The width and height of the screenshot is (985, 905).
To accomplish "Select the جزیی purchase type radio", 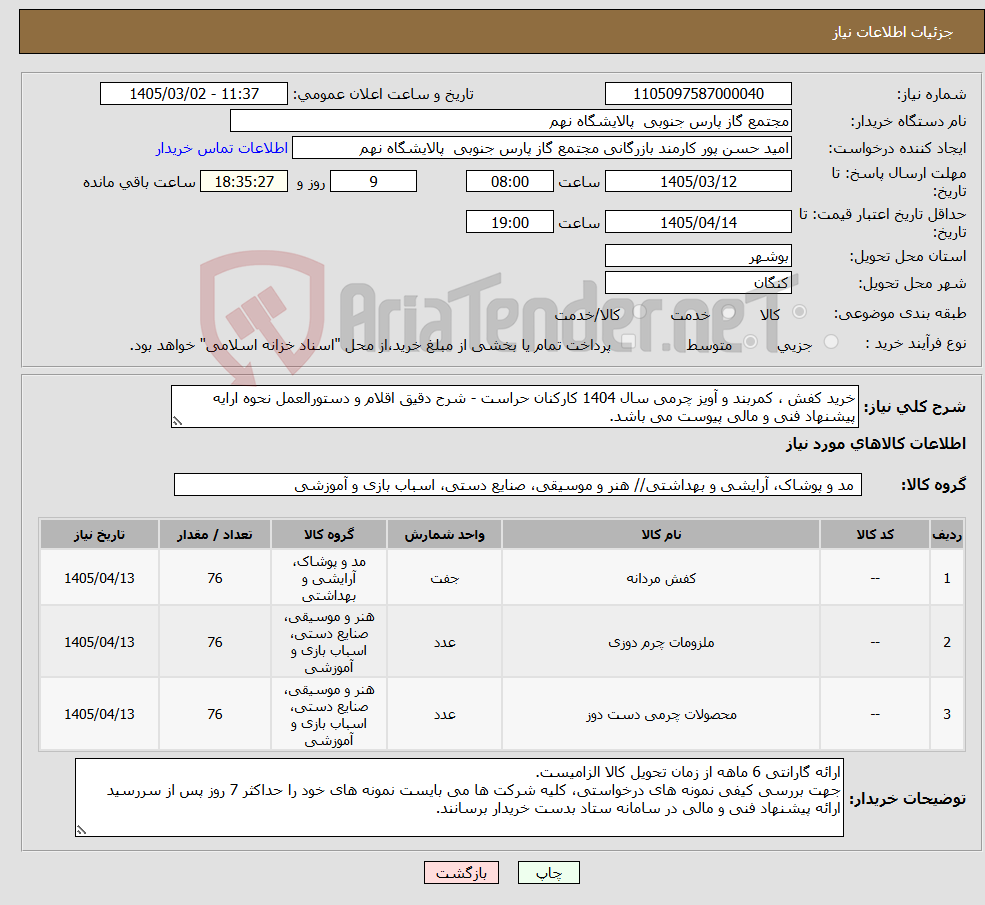I will click(831, 342).
